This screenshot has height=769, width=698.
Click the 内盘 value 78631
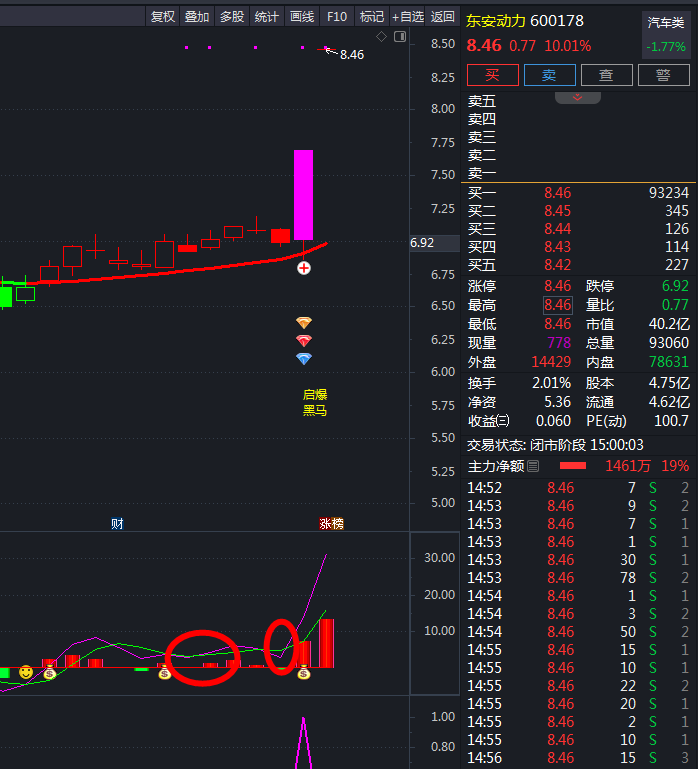(x=669, y=362)
